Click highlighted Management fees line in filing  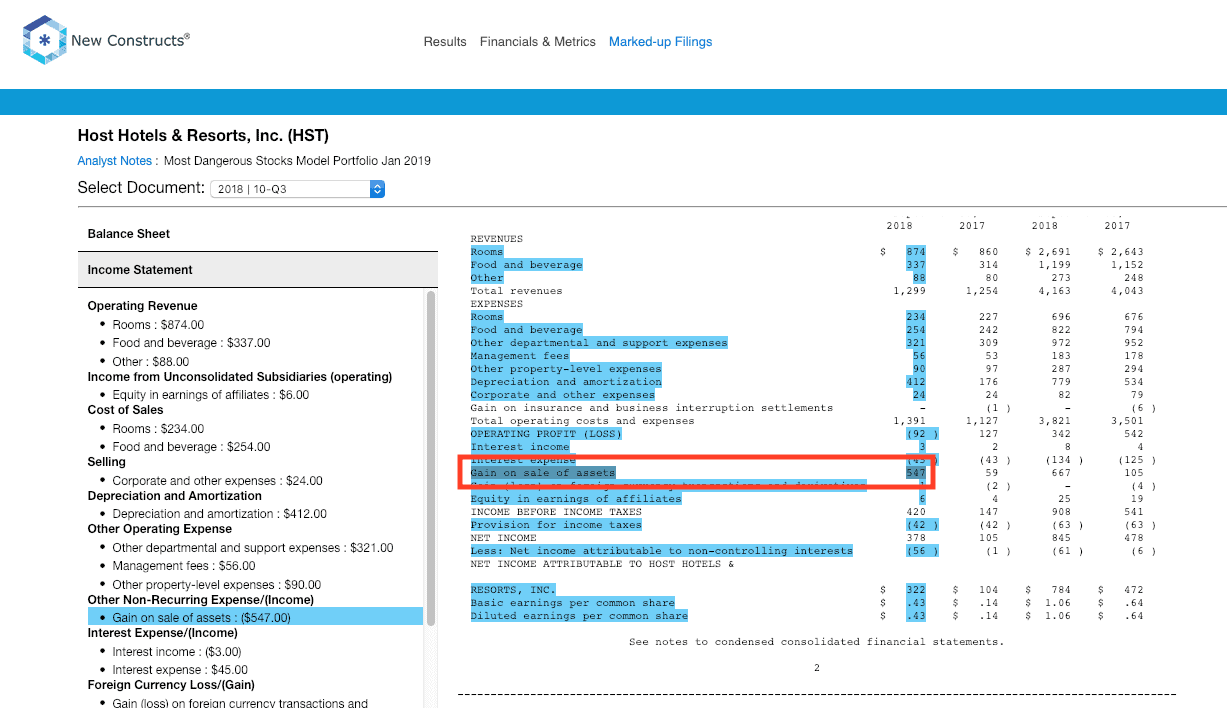pyautogui.click(x=520, y=356)
